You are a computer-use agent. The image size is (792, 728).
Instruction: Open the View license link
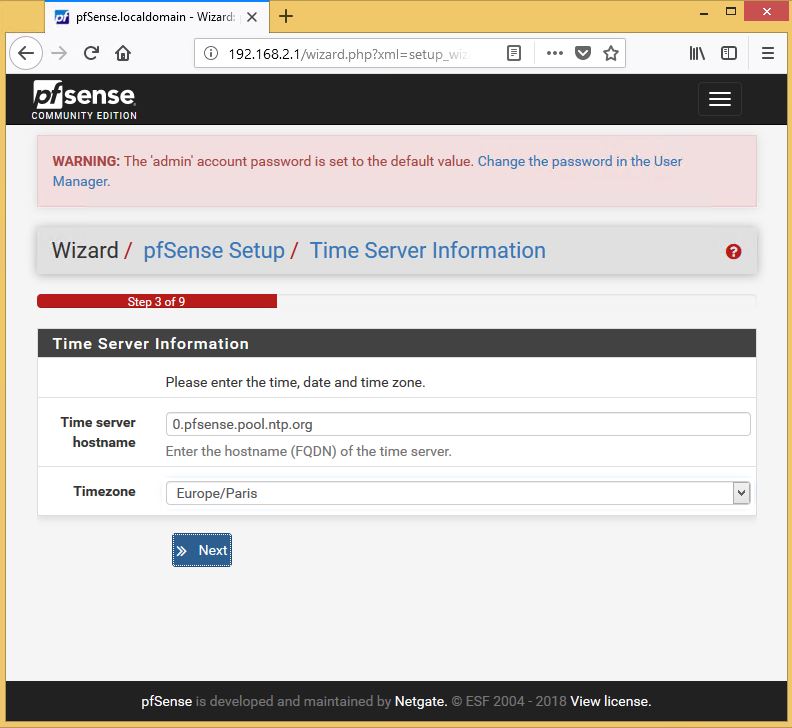pos(611,701)
